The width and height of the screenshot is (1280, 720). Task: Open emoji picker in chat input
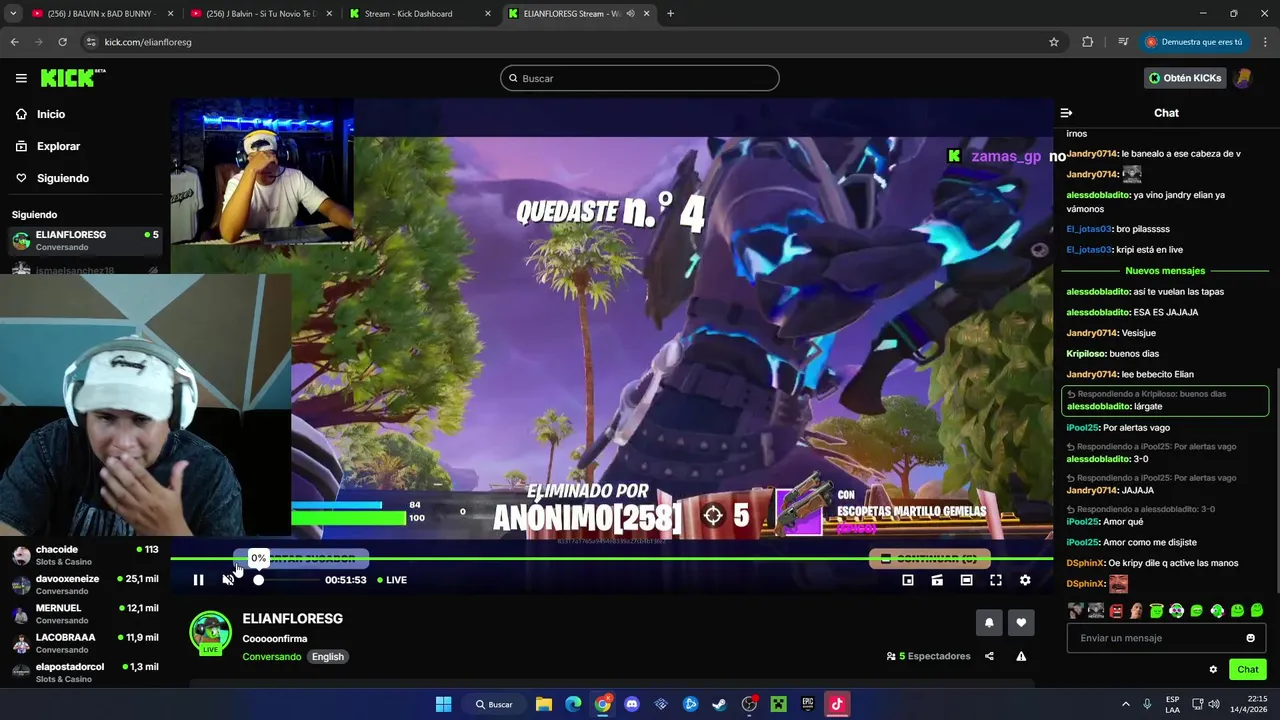click(x=1250, y=638)
